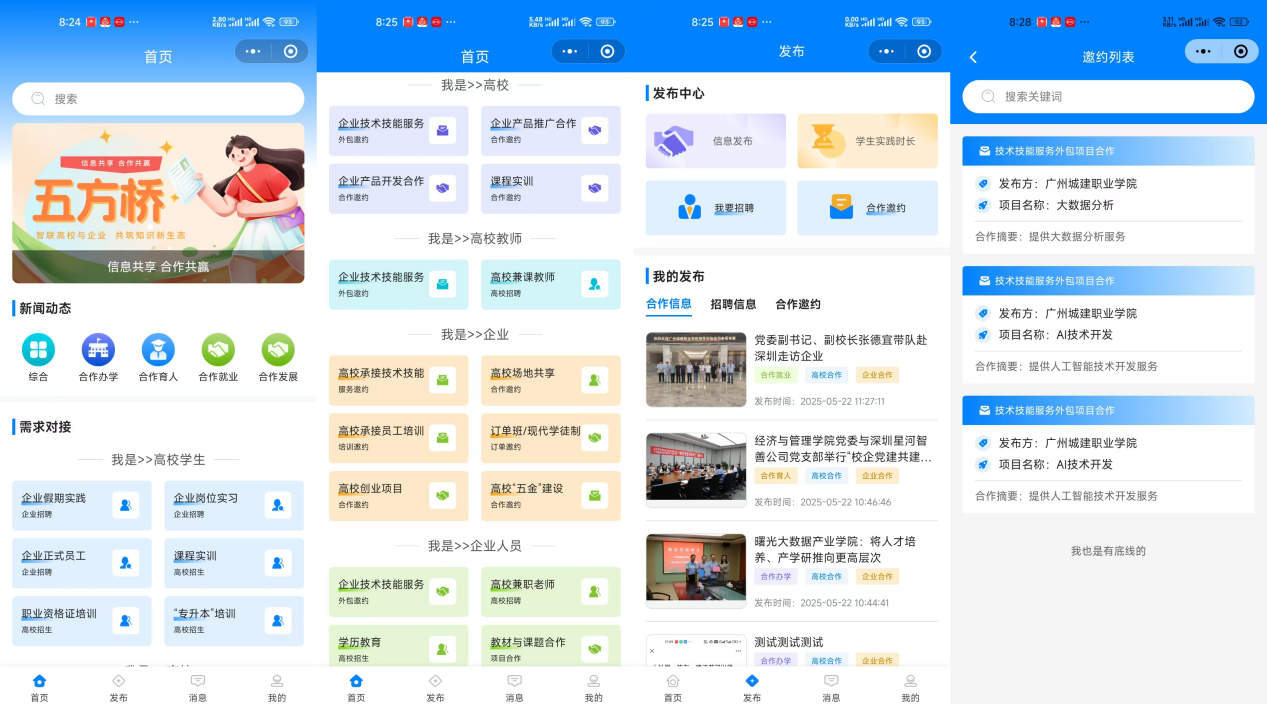Switch to 合作邀约 tab under 我的发布
1267x704 pixels.
coord(797,304)
